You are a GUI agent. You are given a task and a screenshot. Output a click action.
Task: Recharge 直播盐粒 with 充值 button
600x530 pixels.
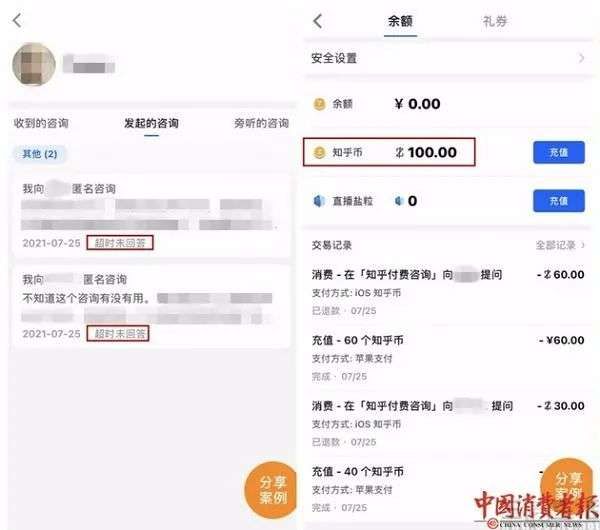click(559, 201)
